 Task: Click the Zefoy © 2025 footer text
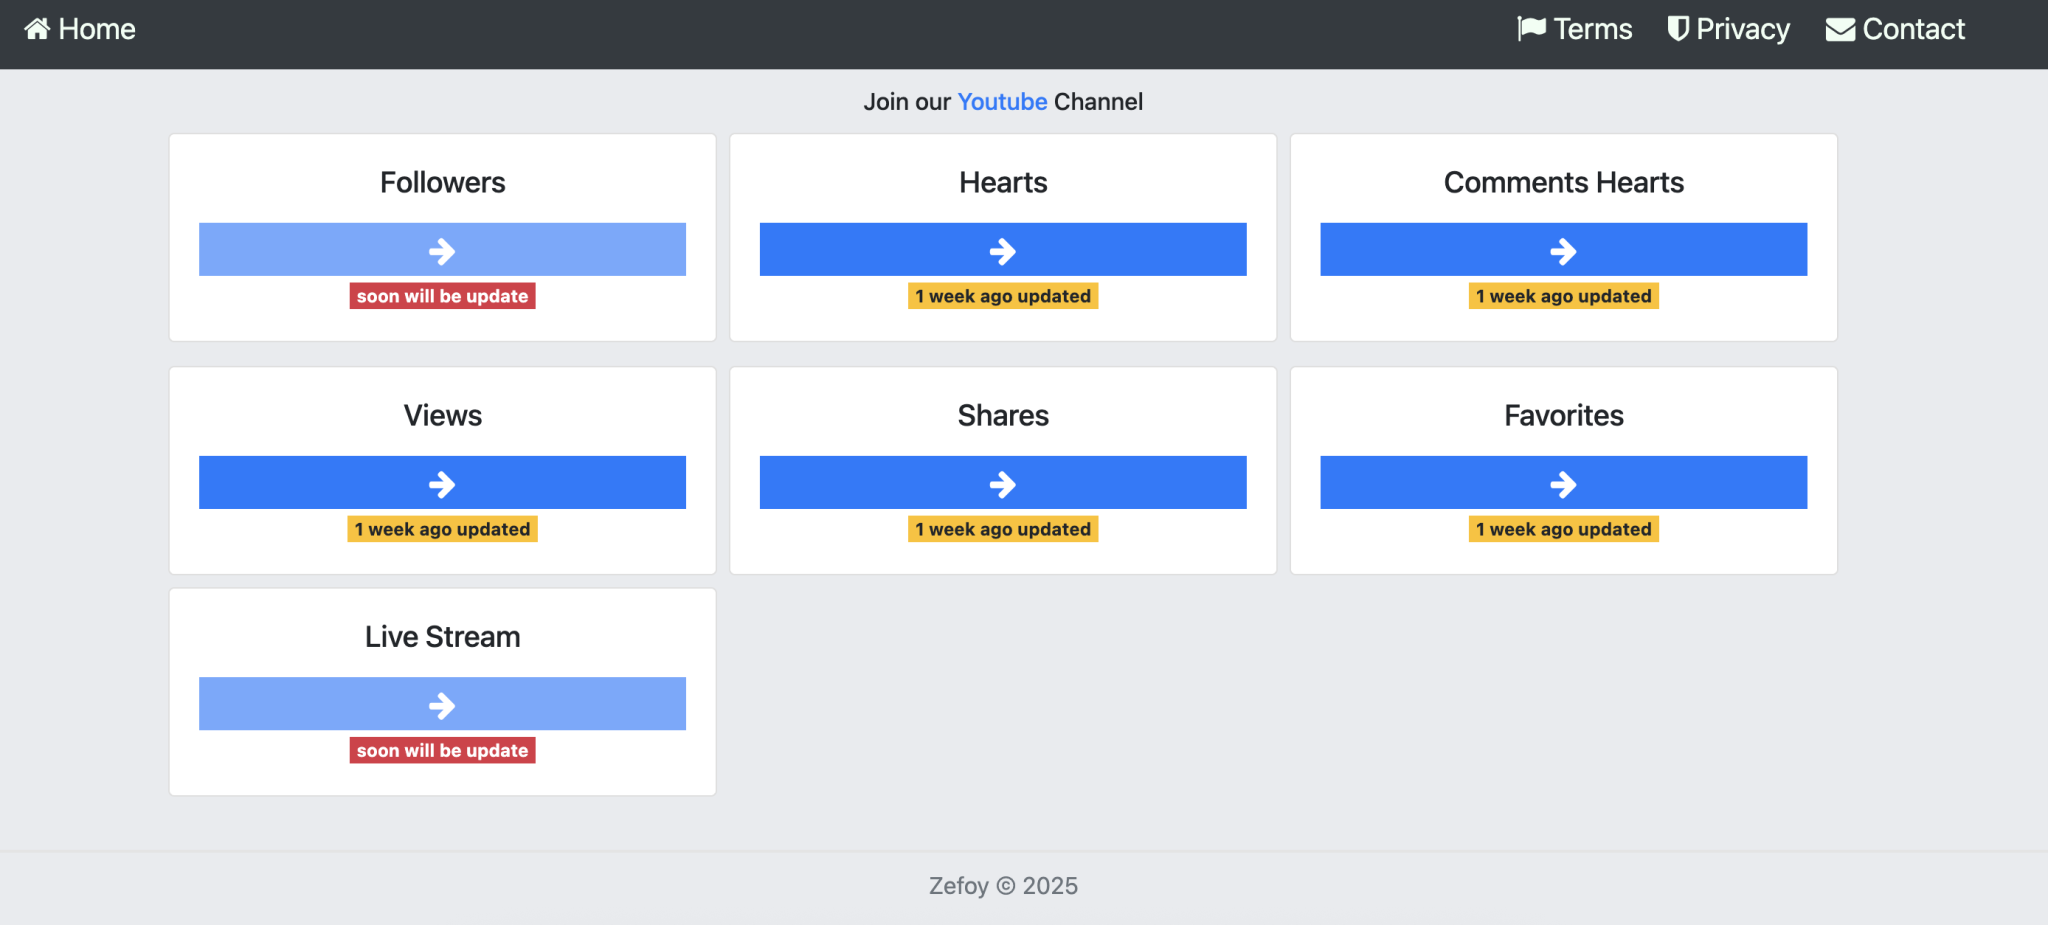coord(1002,886)
